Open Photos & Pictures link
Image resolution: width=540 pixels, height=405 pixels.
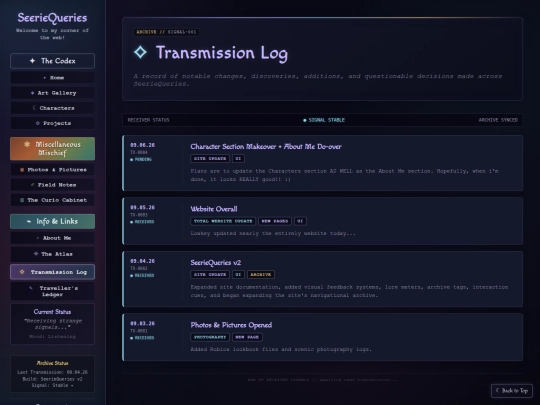tap(52, 170)
